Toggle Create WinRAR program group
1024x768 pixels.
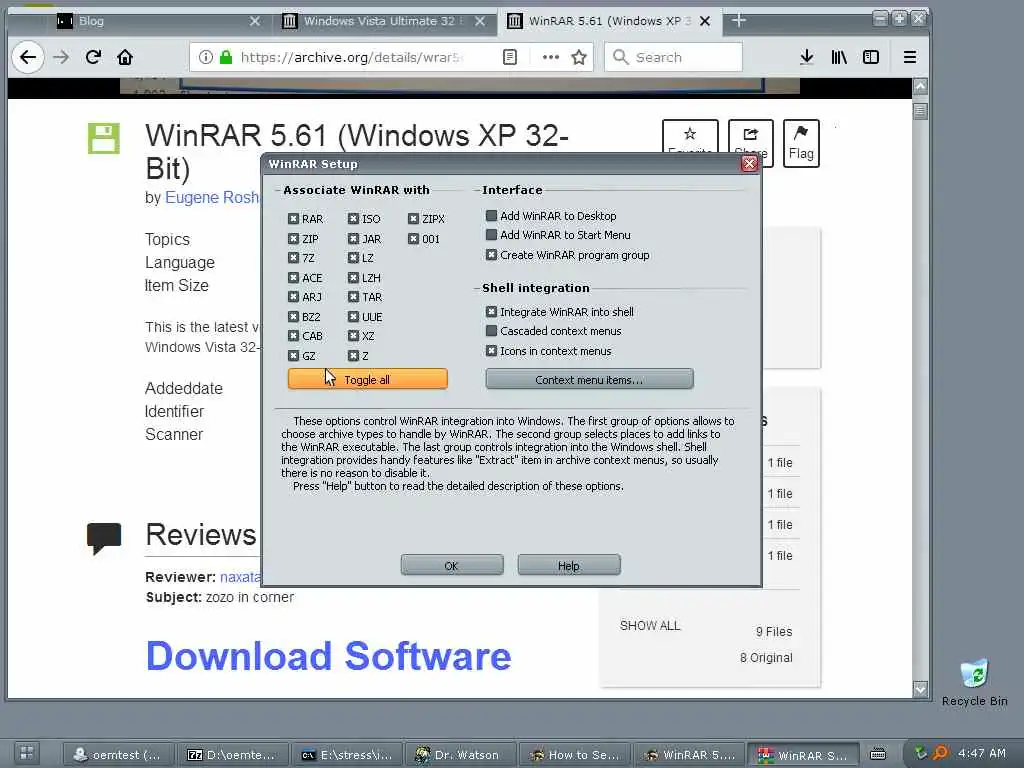point(492,255)
